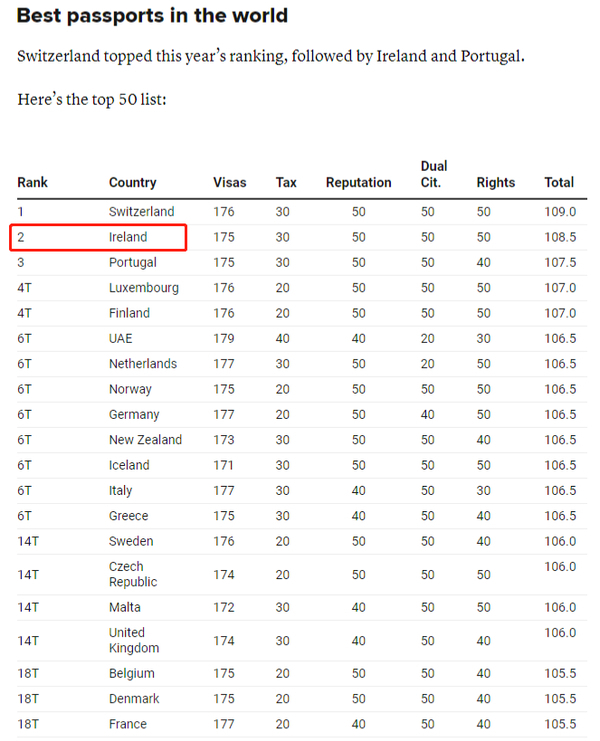Screen dimensions: 600x741
Task: Click the Tax column header
Action: click(x=286, y=182)
